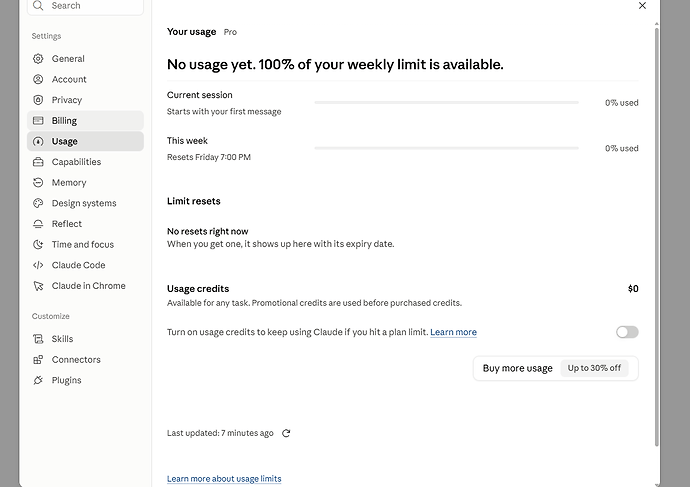Screen dimensions: 690x487
Task: Enable the usage credits toggle
Action: pyautogui.click(x=627, y=332)
